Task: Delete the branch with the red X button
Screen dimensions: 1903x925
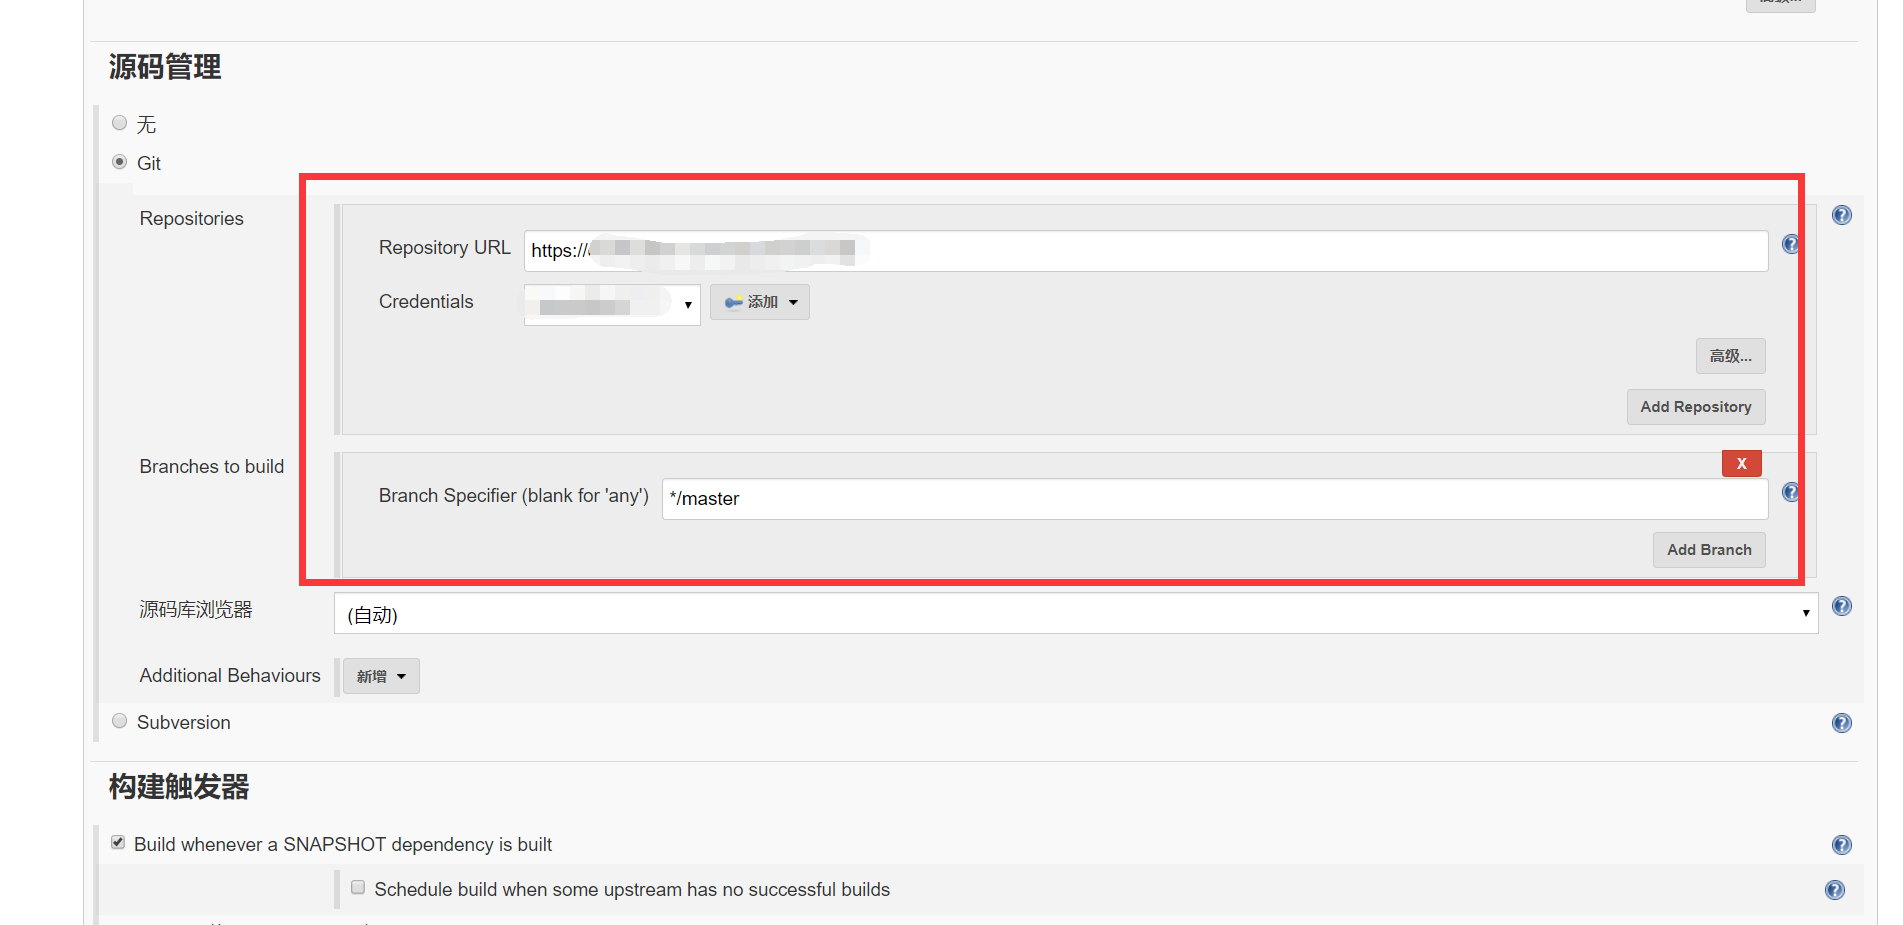Action: (x=1741, y=463)
